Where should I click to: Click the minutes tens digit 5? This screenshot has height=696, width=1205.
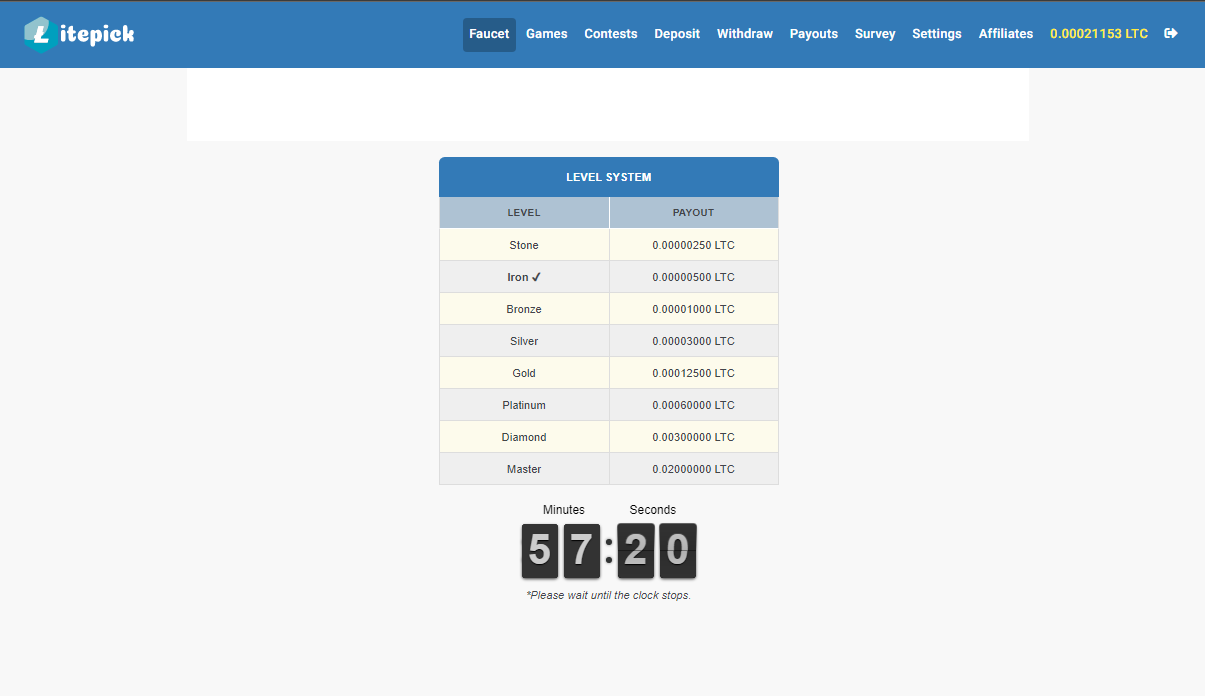[x=539, y=550]
